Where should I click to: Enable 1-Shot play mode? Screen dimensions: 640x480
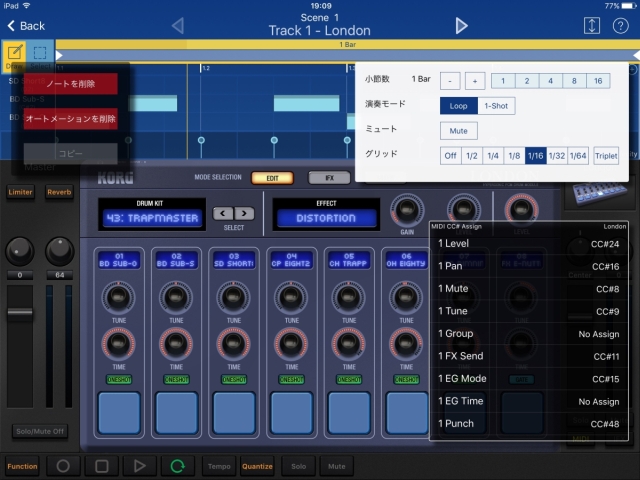click(496, 105)
